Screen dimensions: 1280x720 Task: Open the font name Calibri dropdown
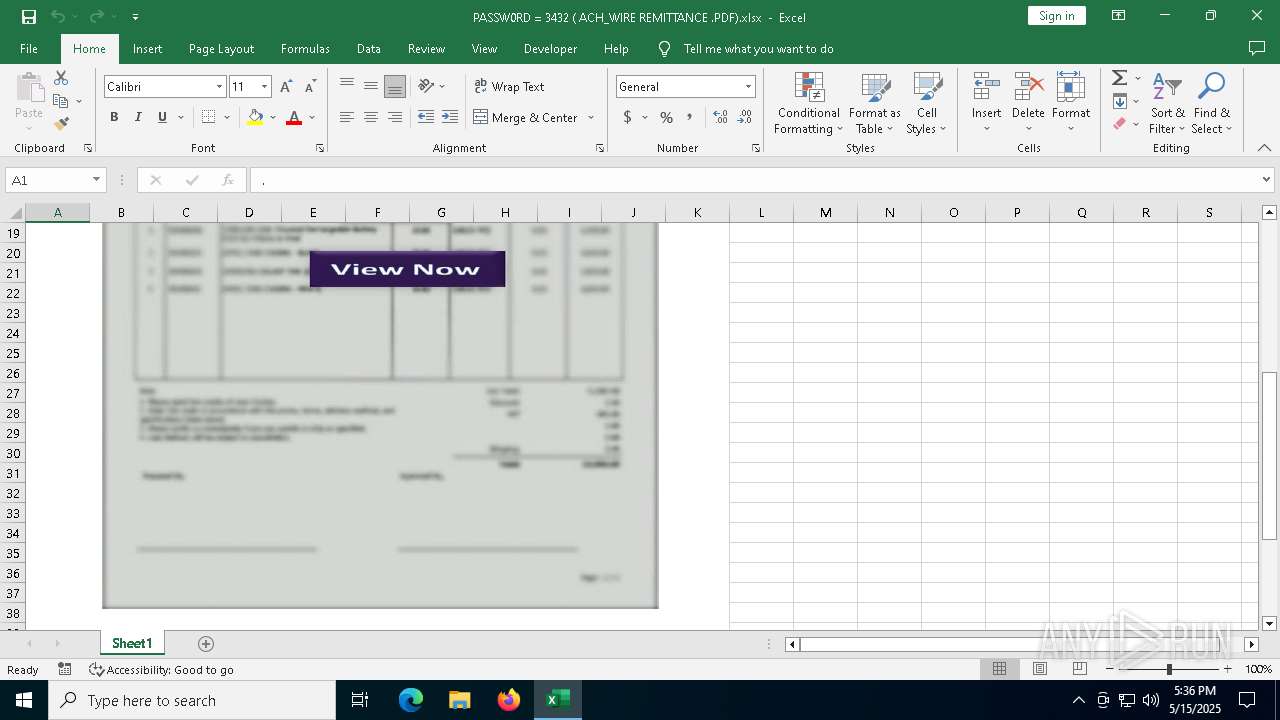(219, 87)
